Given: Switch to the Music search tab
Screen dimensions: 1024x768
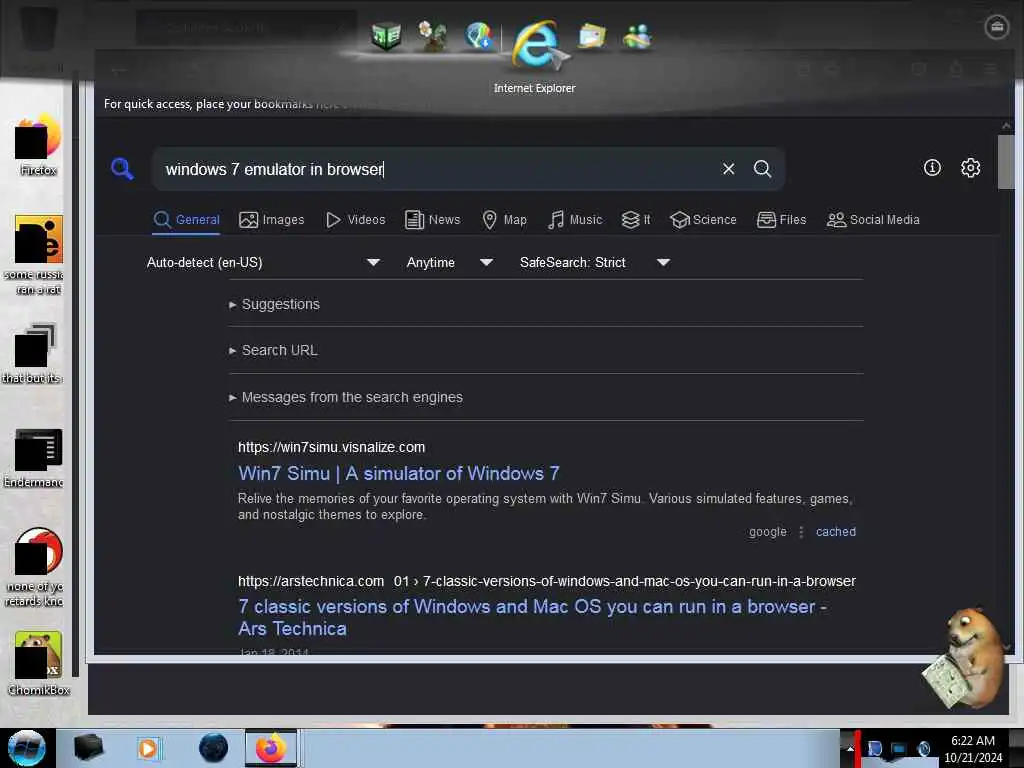Looking at the screenshot, I should click(575, 219).
